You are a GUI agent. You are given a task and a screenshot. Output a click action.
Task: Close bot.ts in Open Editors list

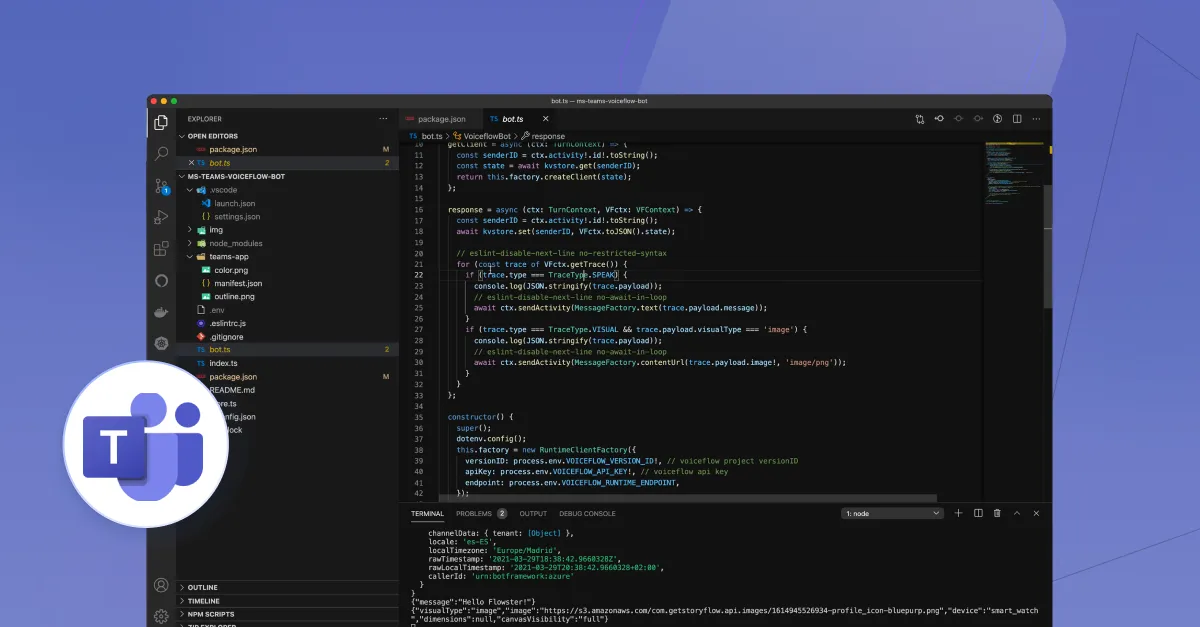pyautogui.click(x=191, y=163)
